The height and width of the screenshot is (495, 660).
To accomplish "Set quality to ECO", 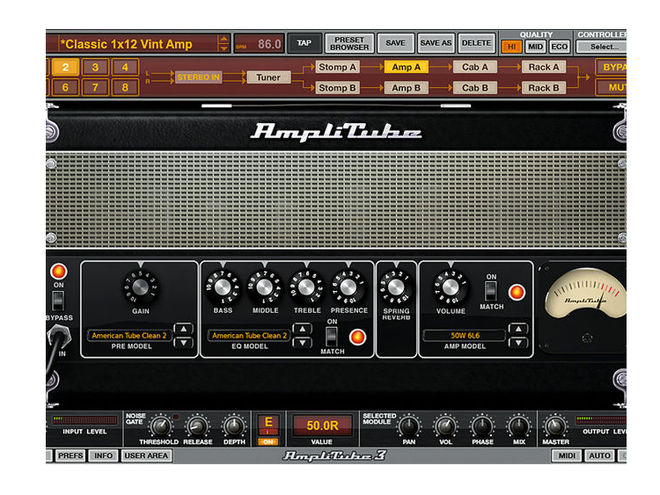I will (559, 47).
